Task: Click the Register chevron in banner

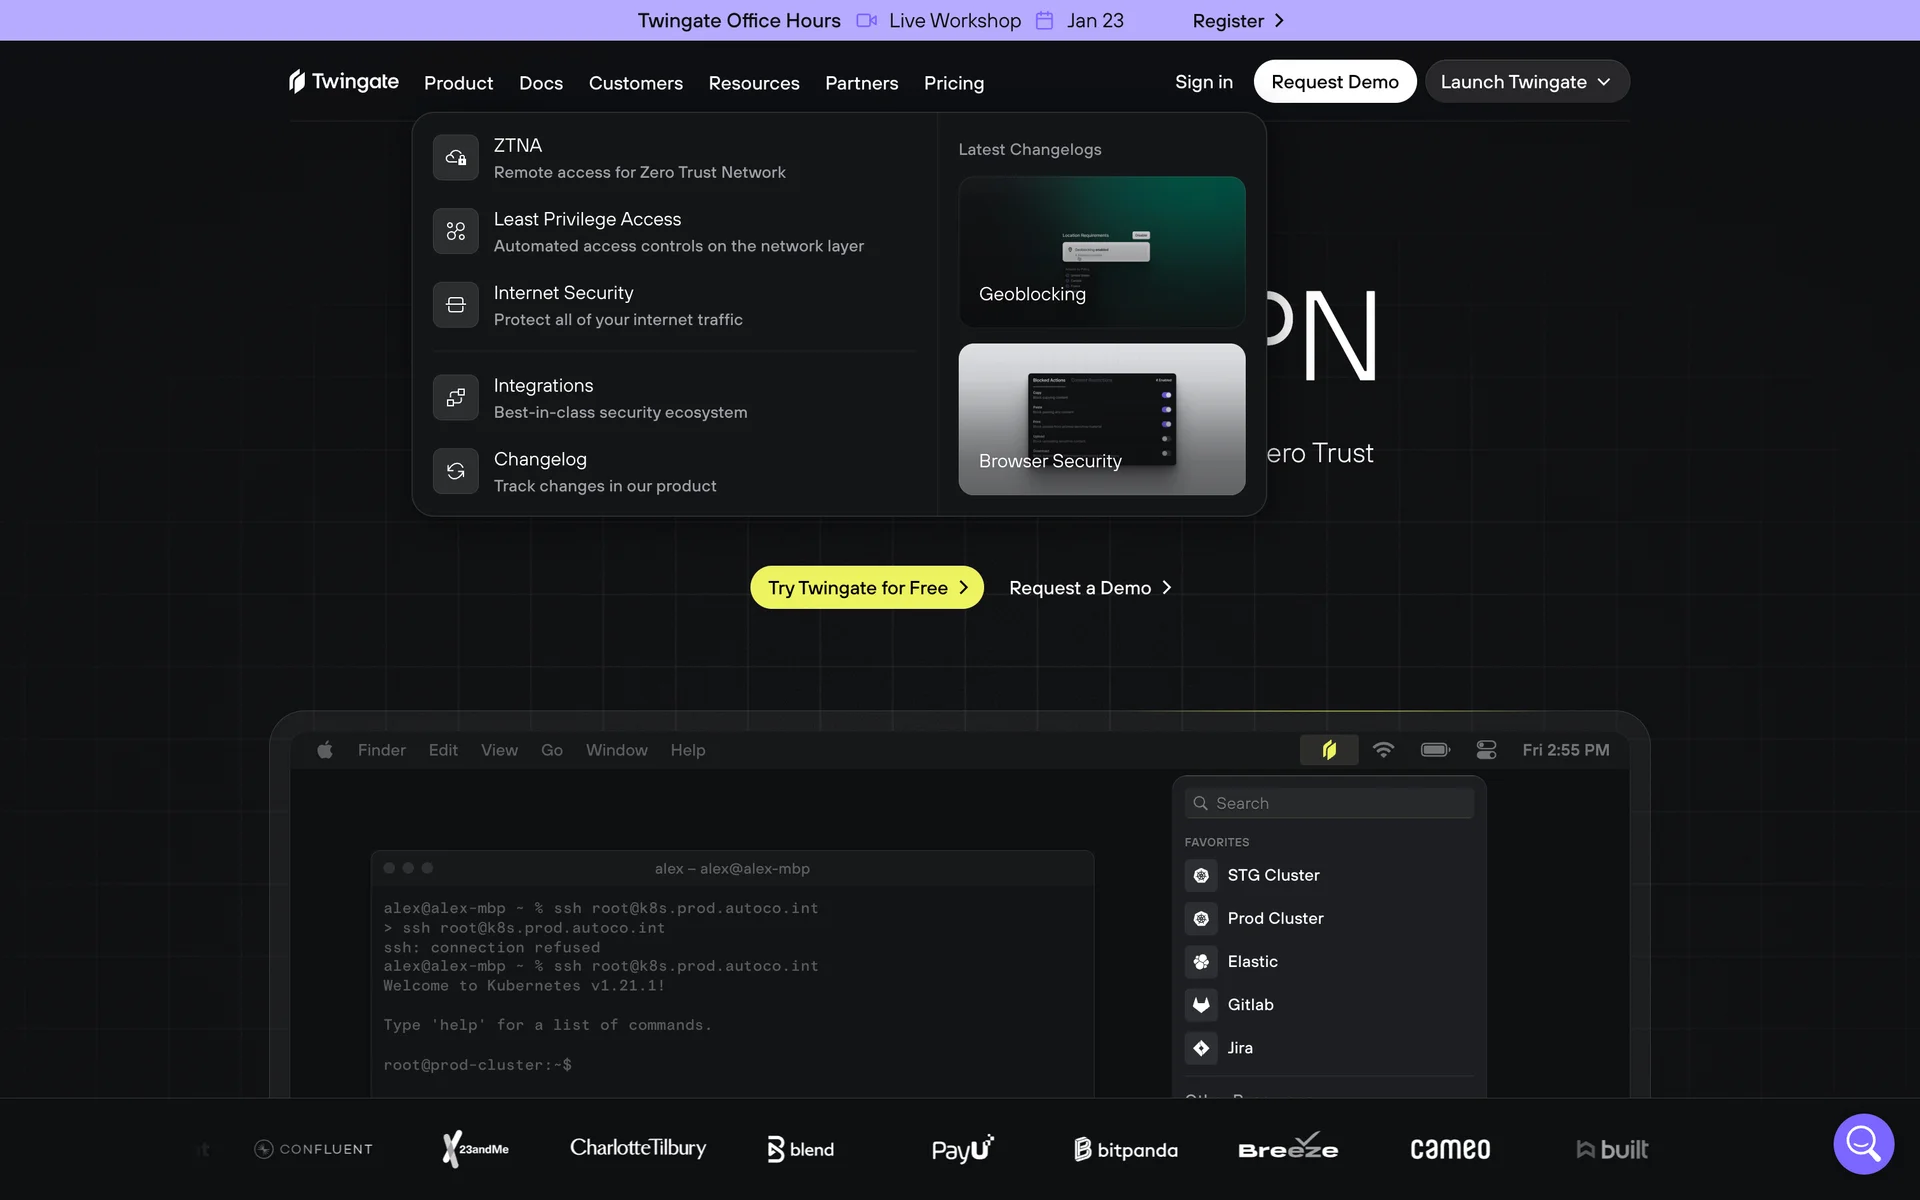Action: pyautogui.click(x=1279, y=21)
